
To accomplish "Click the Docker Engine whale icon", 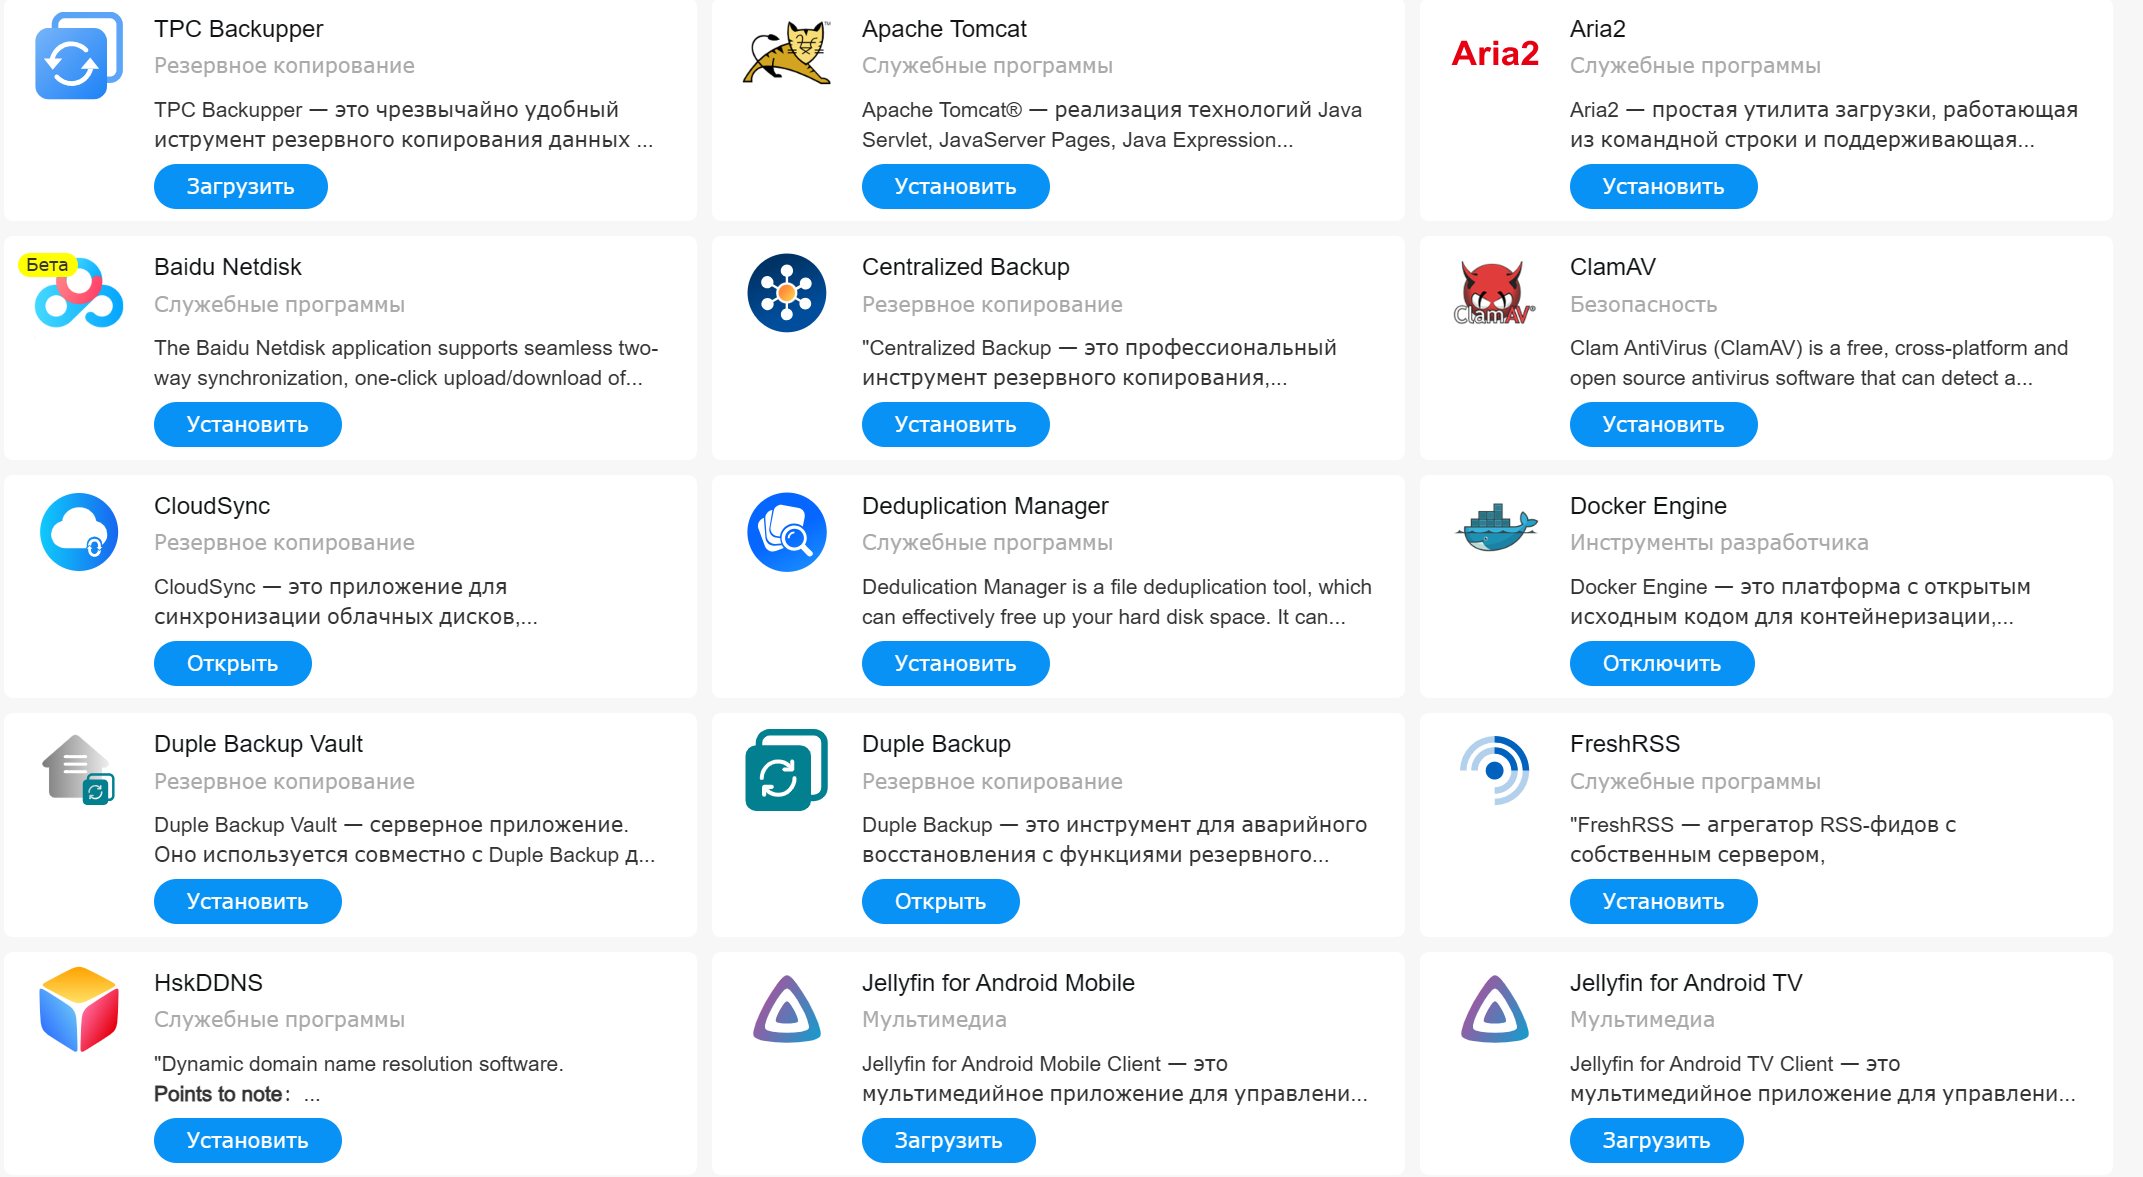I will tap(1496, 528).
